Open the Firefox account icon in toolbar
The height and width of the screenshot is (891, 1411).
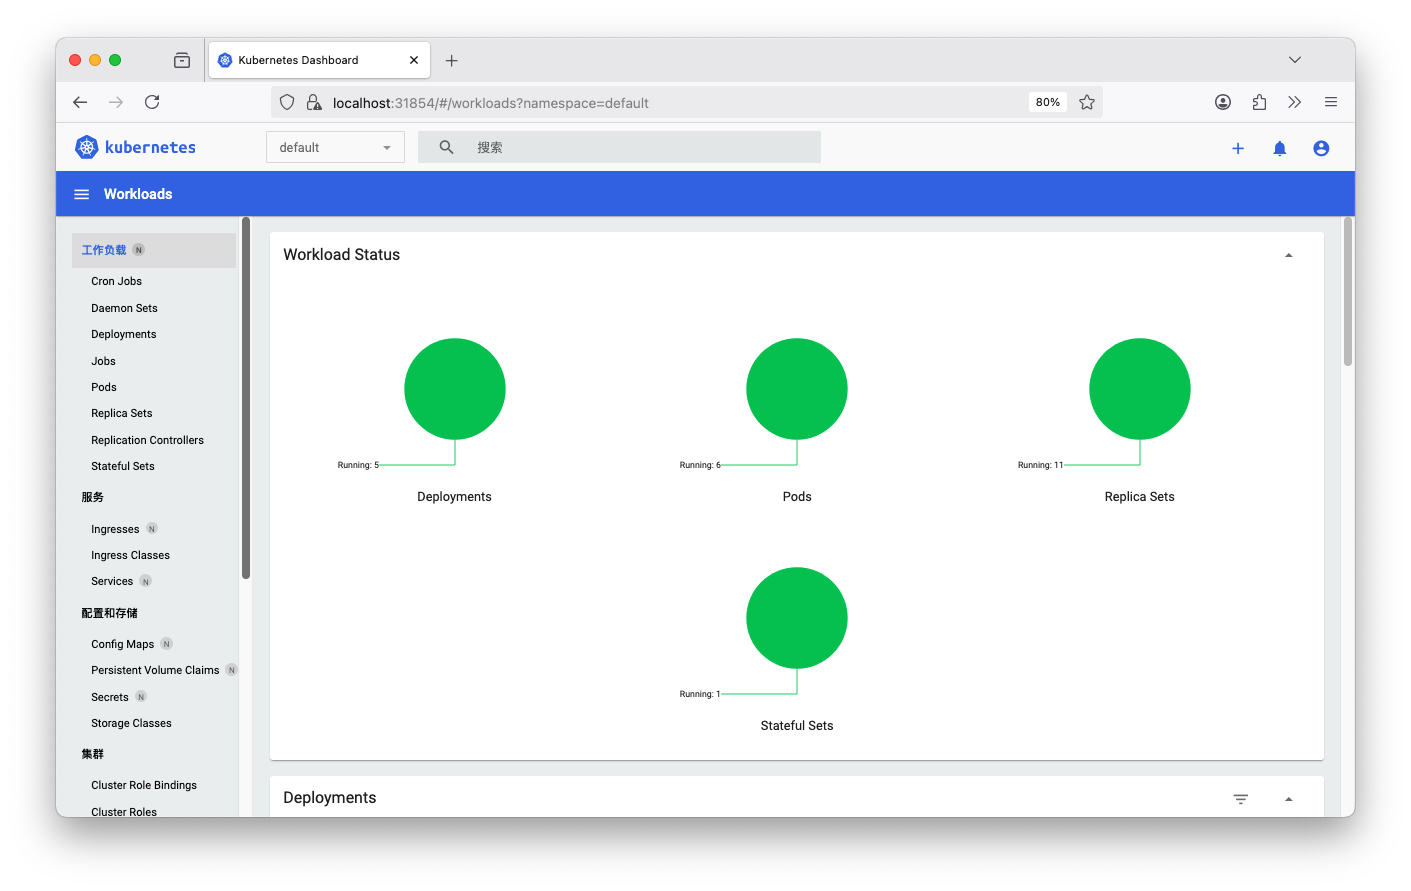1223,102
